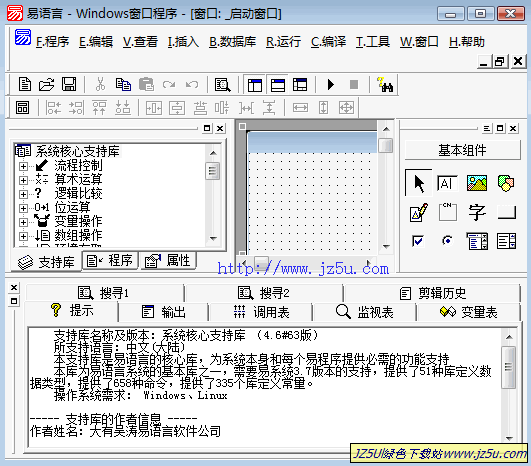Select the group box CN component
This screenshot has width=531, height=466.
point(447,212)
